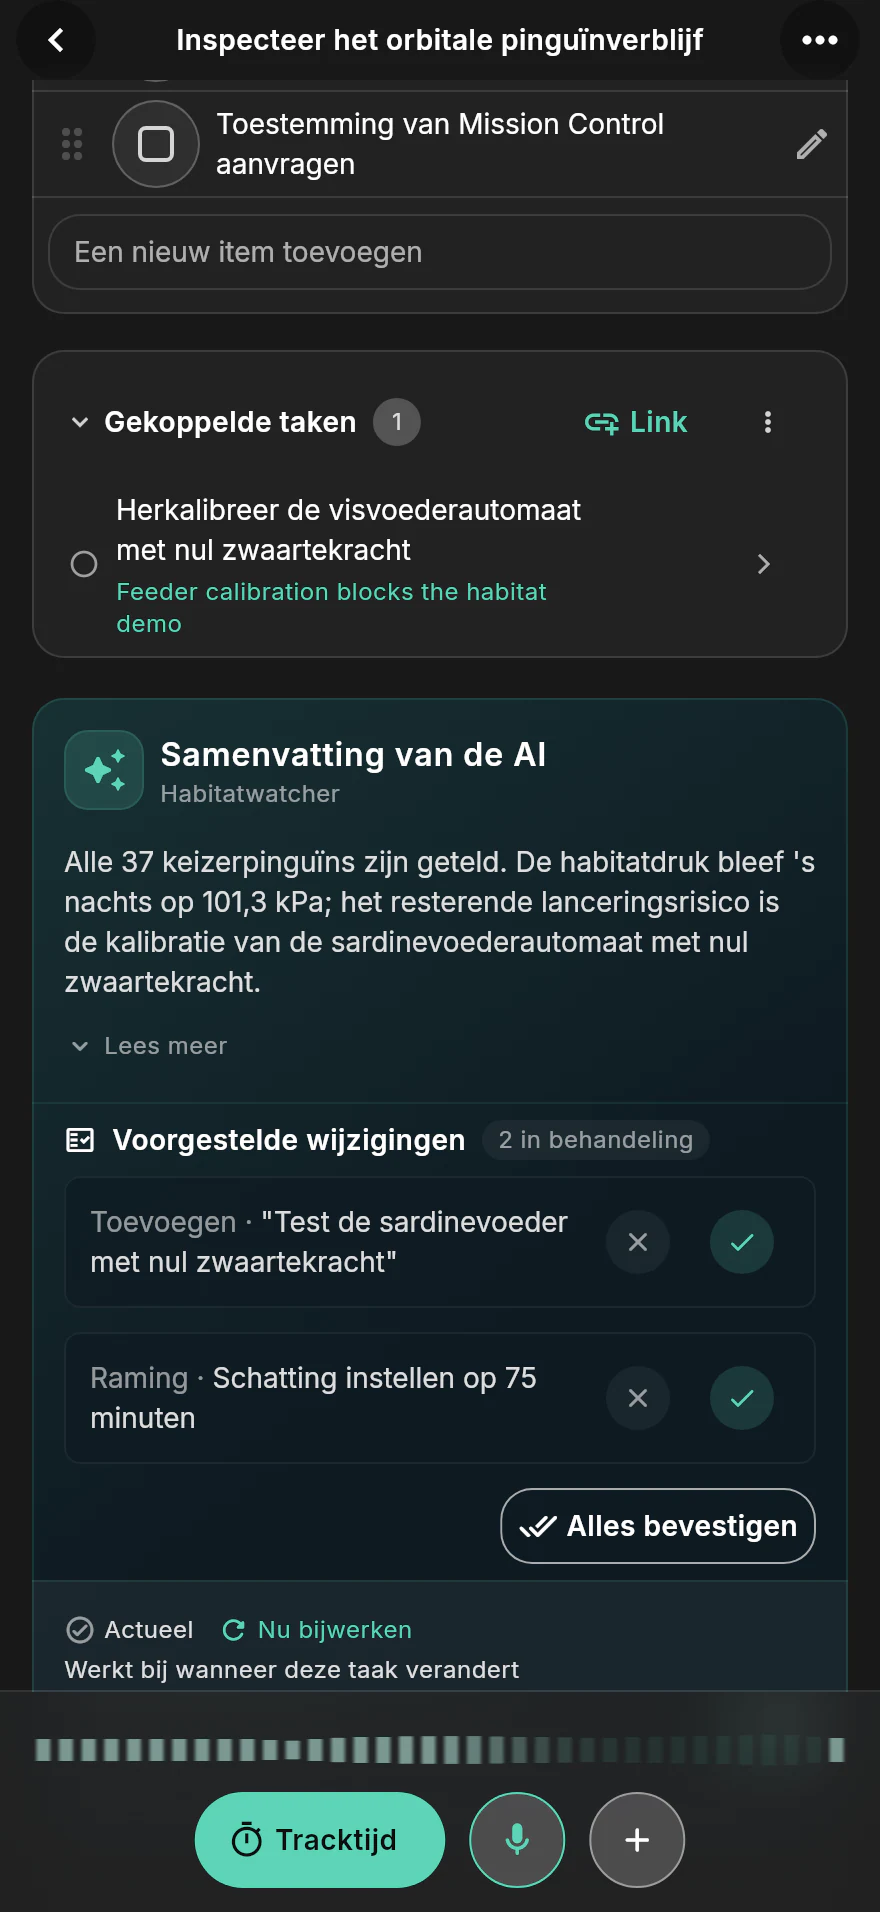This screenshot has width=880, height=1912.
Task: Accept the Test de sardinevoeder suggestion
Action: click(742, 1242)
